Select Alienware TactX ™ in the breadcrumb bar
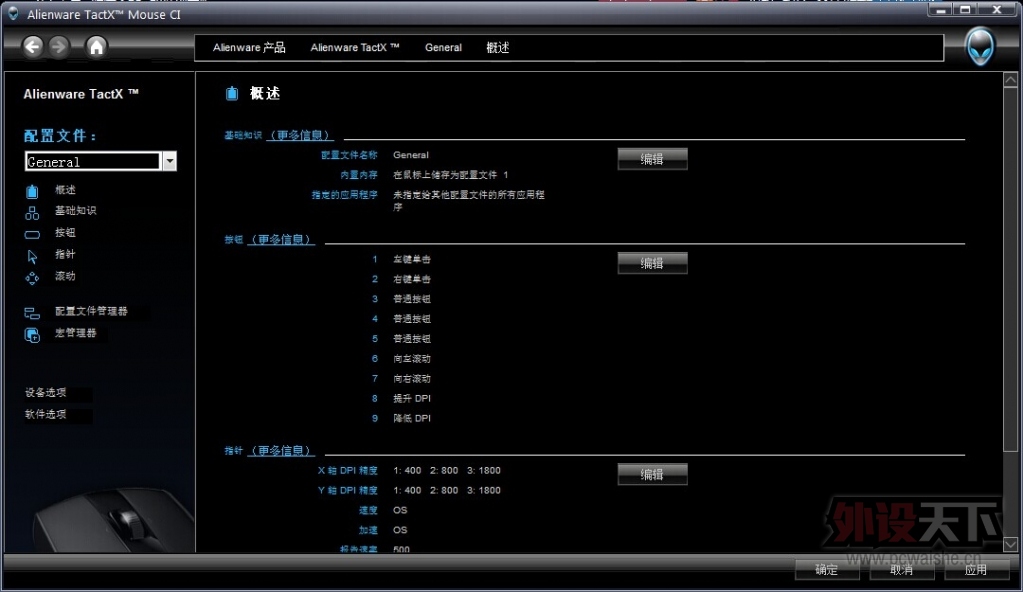Image resolution: width=1023 pixels, height=592 pixels. click(x=355, y=48)
